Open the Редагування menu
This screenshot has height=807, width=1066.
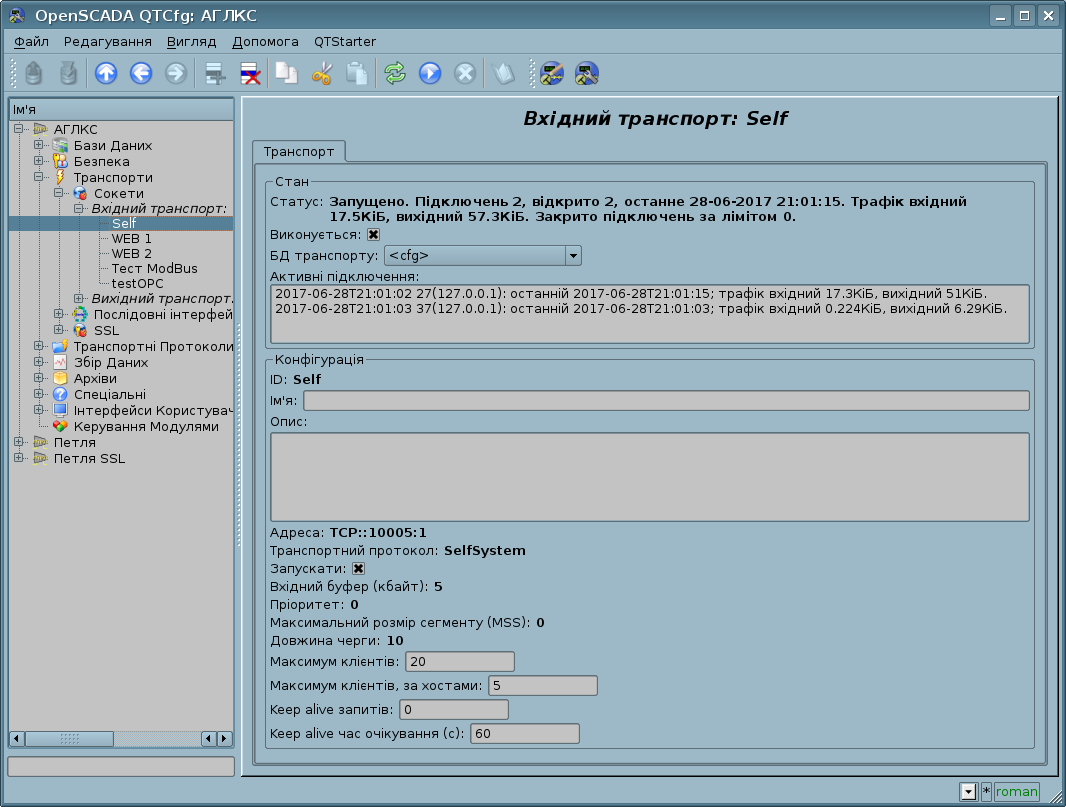(107, 41)
